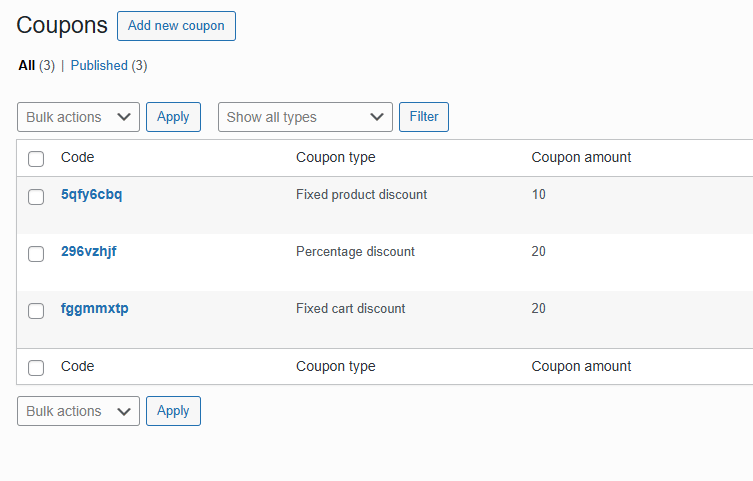Click the Add new coupon button

(176, 26)
